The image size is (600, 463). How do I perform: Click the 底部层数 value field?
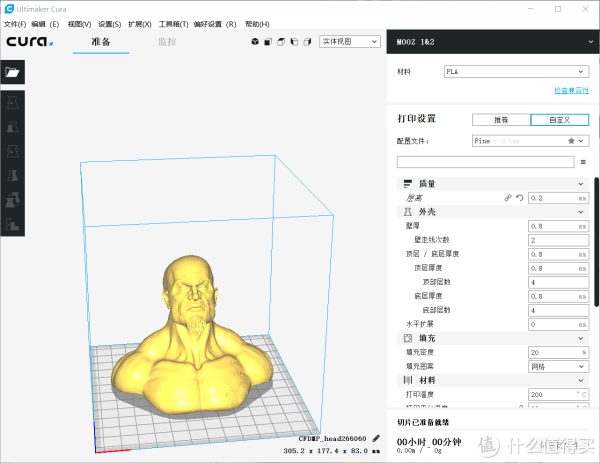[558, 310]
